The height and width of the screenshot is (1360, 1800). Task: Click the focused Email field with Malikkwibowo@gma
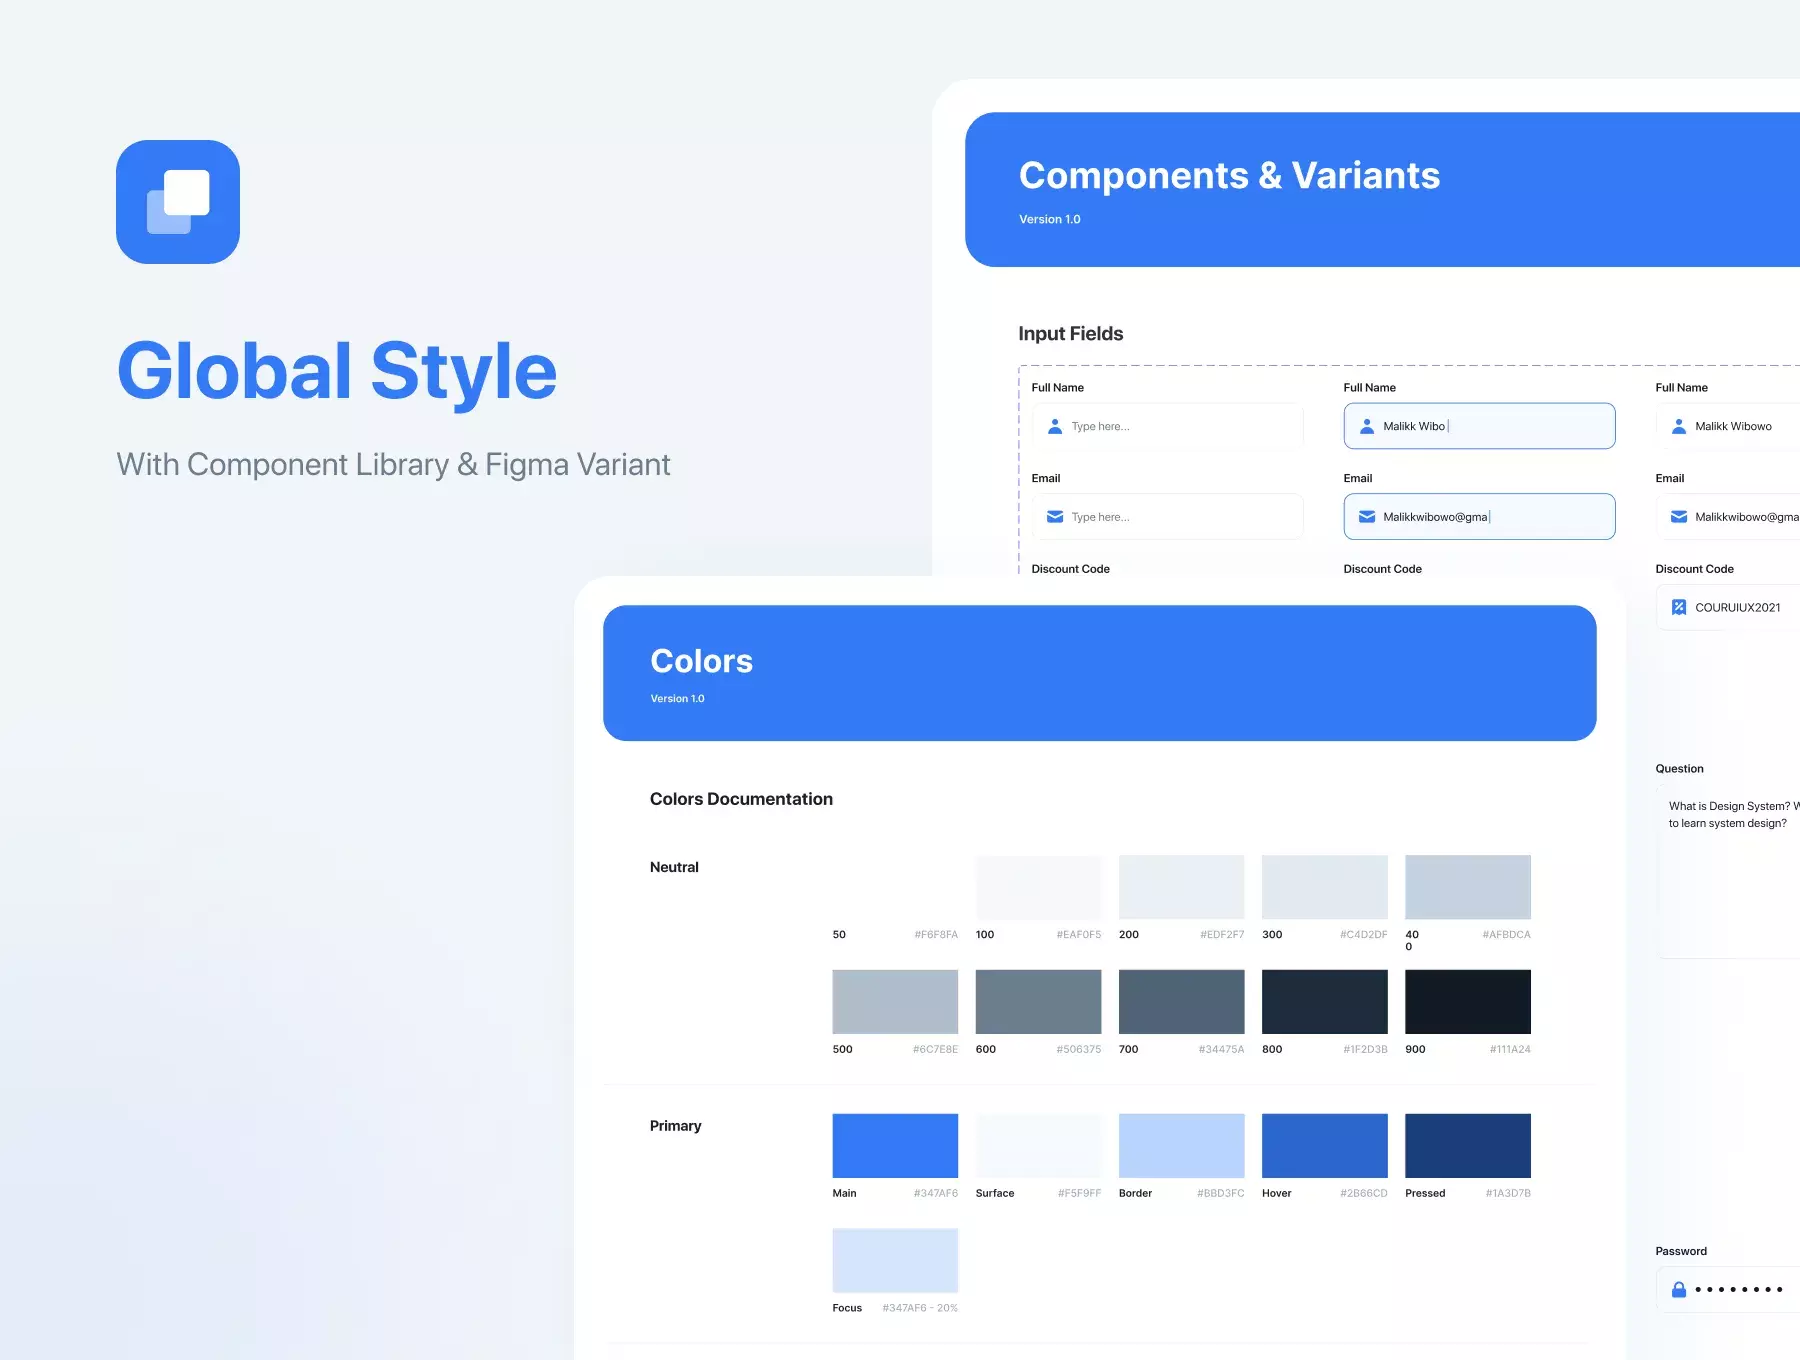pyautogui.click(x=1479, y=517)
